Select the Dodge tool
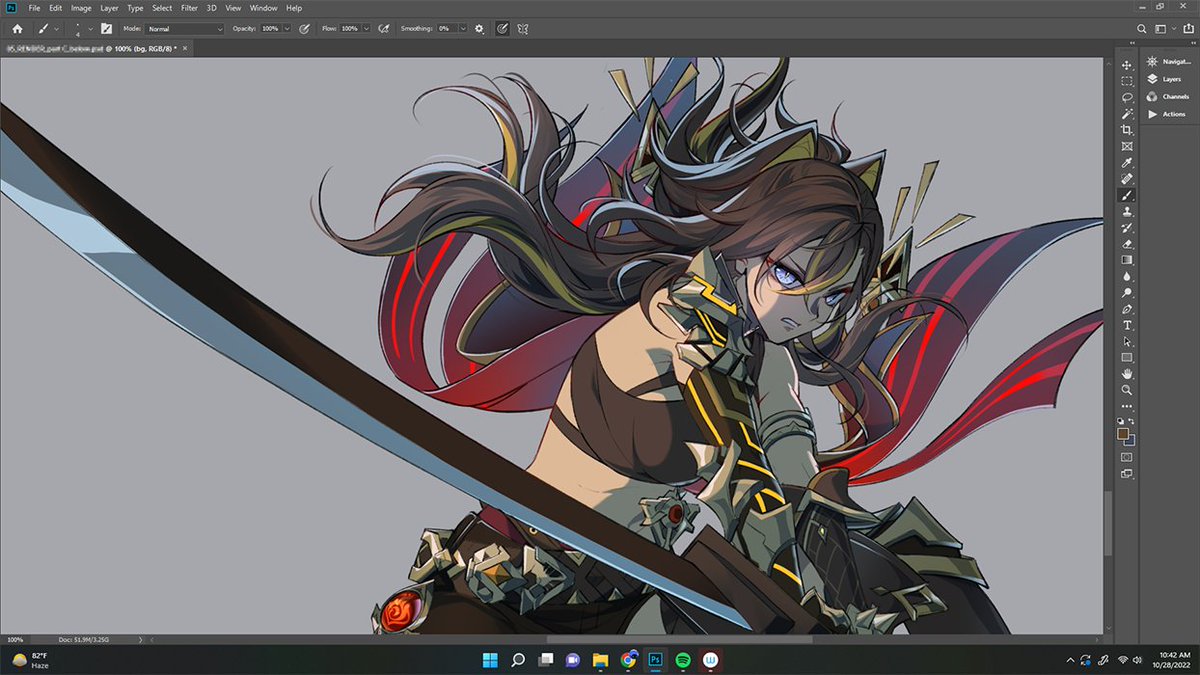 (1127, 293)
